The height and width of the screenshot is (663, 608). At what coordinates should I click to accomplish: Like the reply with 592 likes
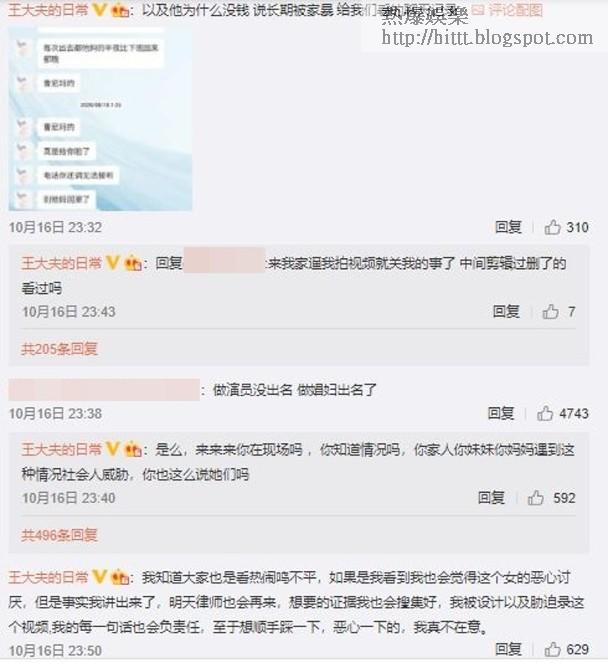pyautogui.click(x=536, y=498)
